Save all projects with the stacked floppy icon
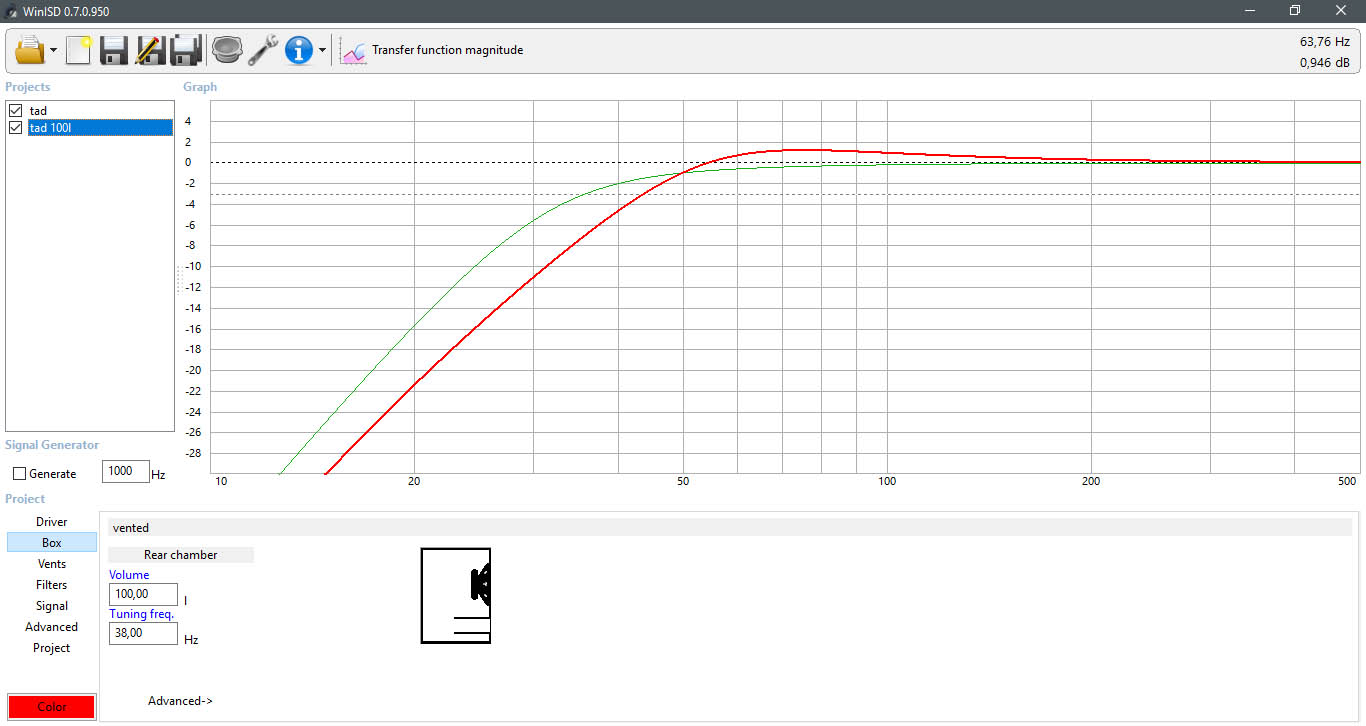Image resolution: width=1366 pixels, height=726 pixels. pyautogui.click(x=186, y=50)
